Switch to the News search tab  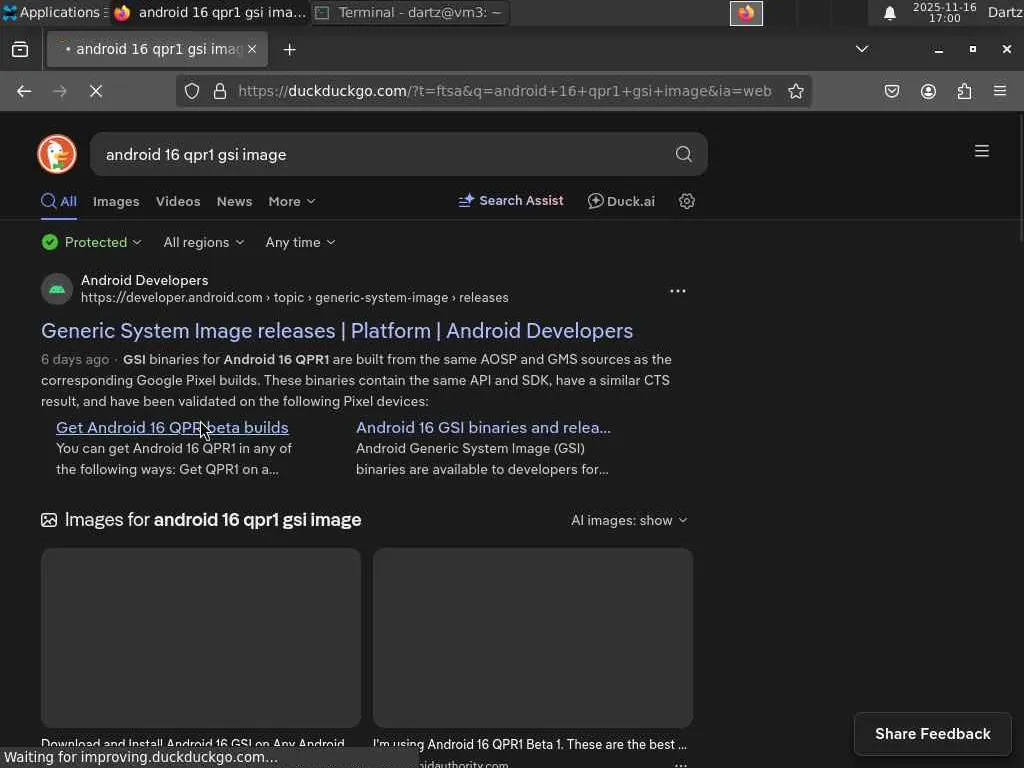tap(234, 202)
